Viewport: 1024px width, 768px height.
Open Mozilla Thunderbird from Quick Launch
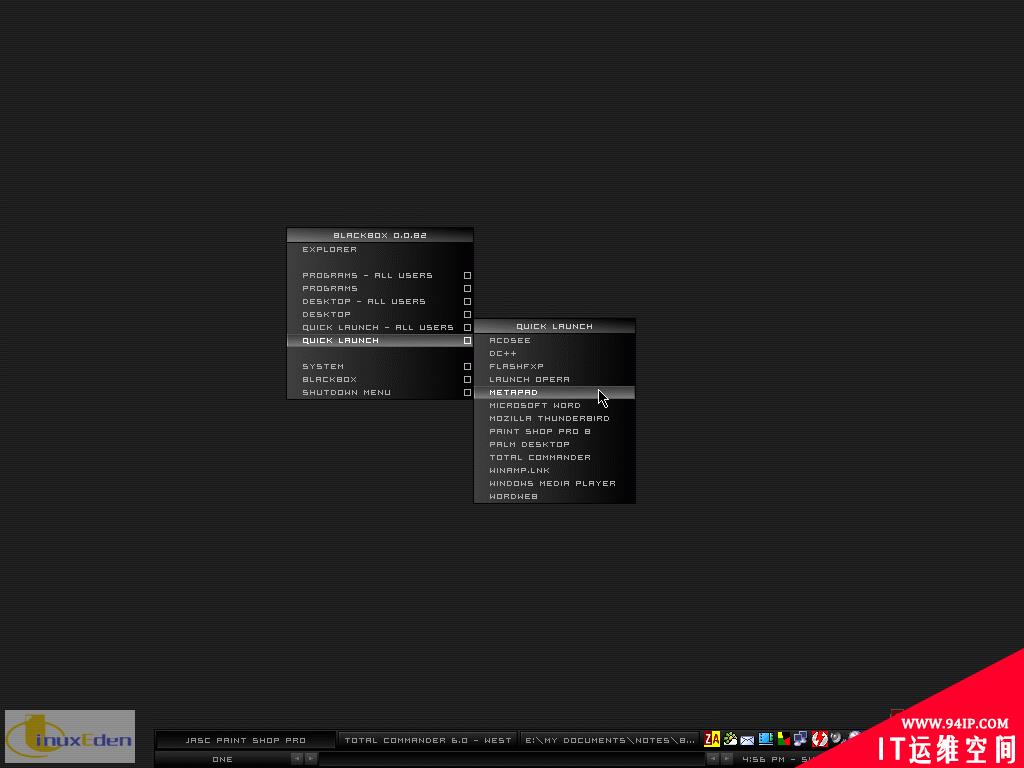click(x=554, y=419)
